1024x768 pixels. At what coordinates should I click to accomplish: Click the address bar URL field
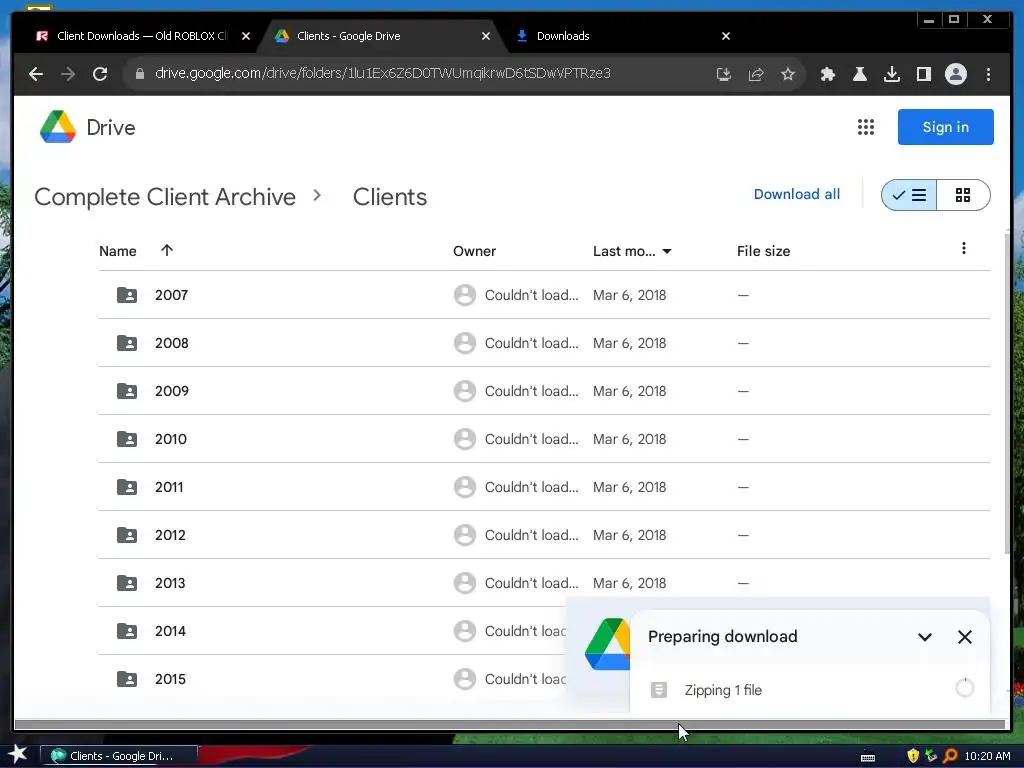click(x=383, y=73)
